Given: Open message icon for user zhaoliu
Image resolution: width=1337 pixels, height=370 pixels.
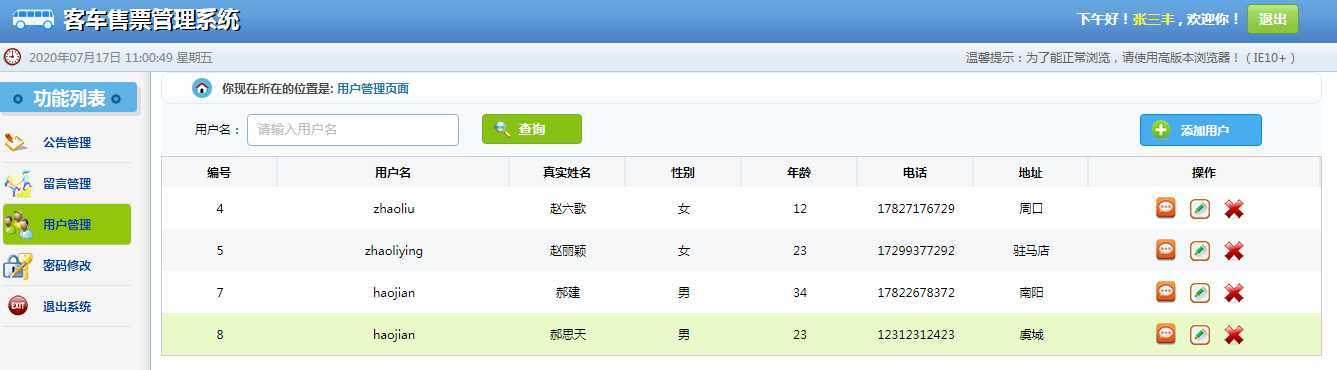Looking at the screenshot, I should [x=1166, y=208].
